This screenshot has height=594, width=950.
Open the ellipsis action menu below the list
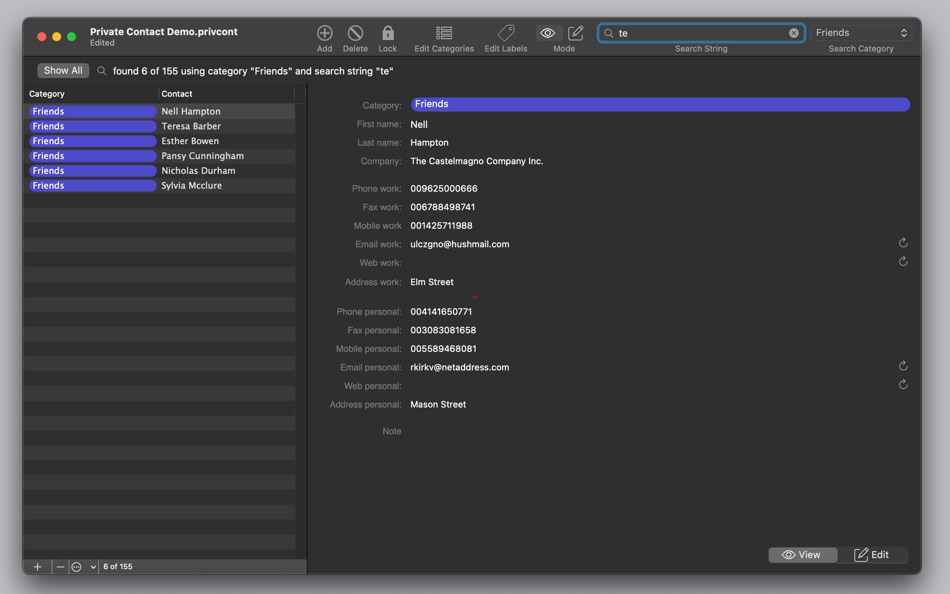pyautogui.click(x=76, y=567)
